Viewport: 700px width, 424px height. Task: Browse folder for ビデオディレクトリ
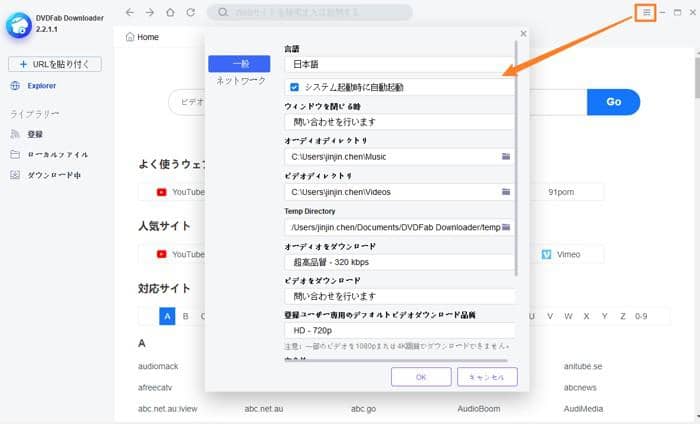coord(506,192)
